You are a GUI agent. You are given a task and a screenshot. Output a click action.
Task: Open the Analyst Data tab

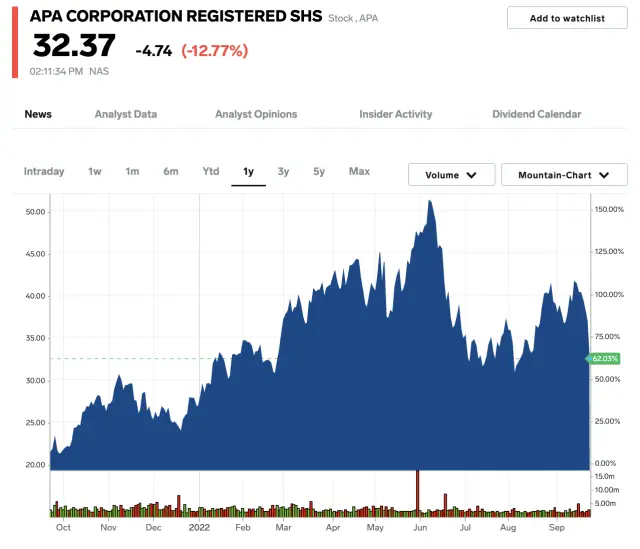(x=126, y=114)
